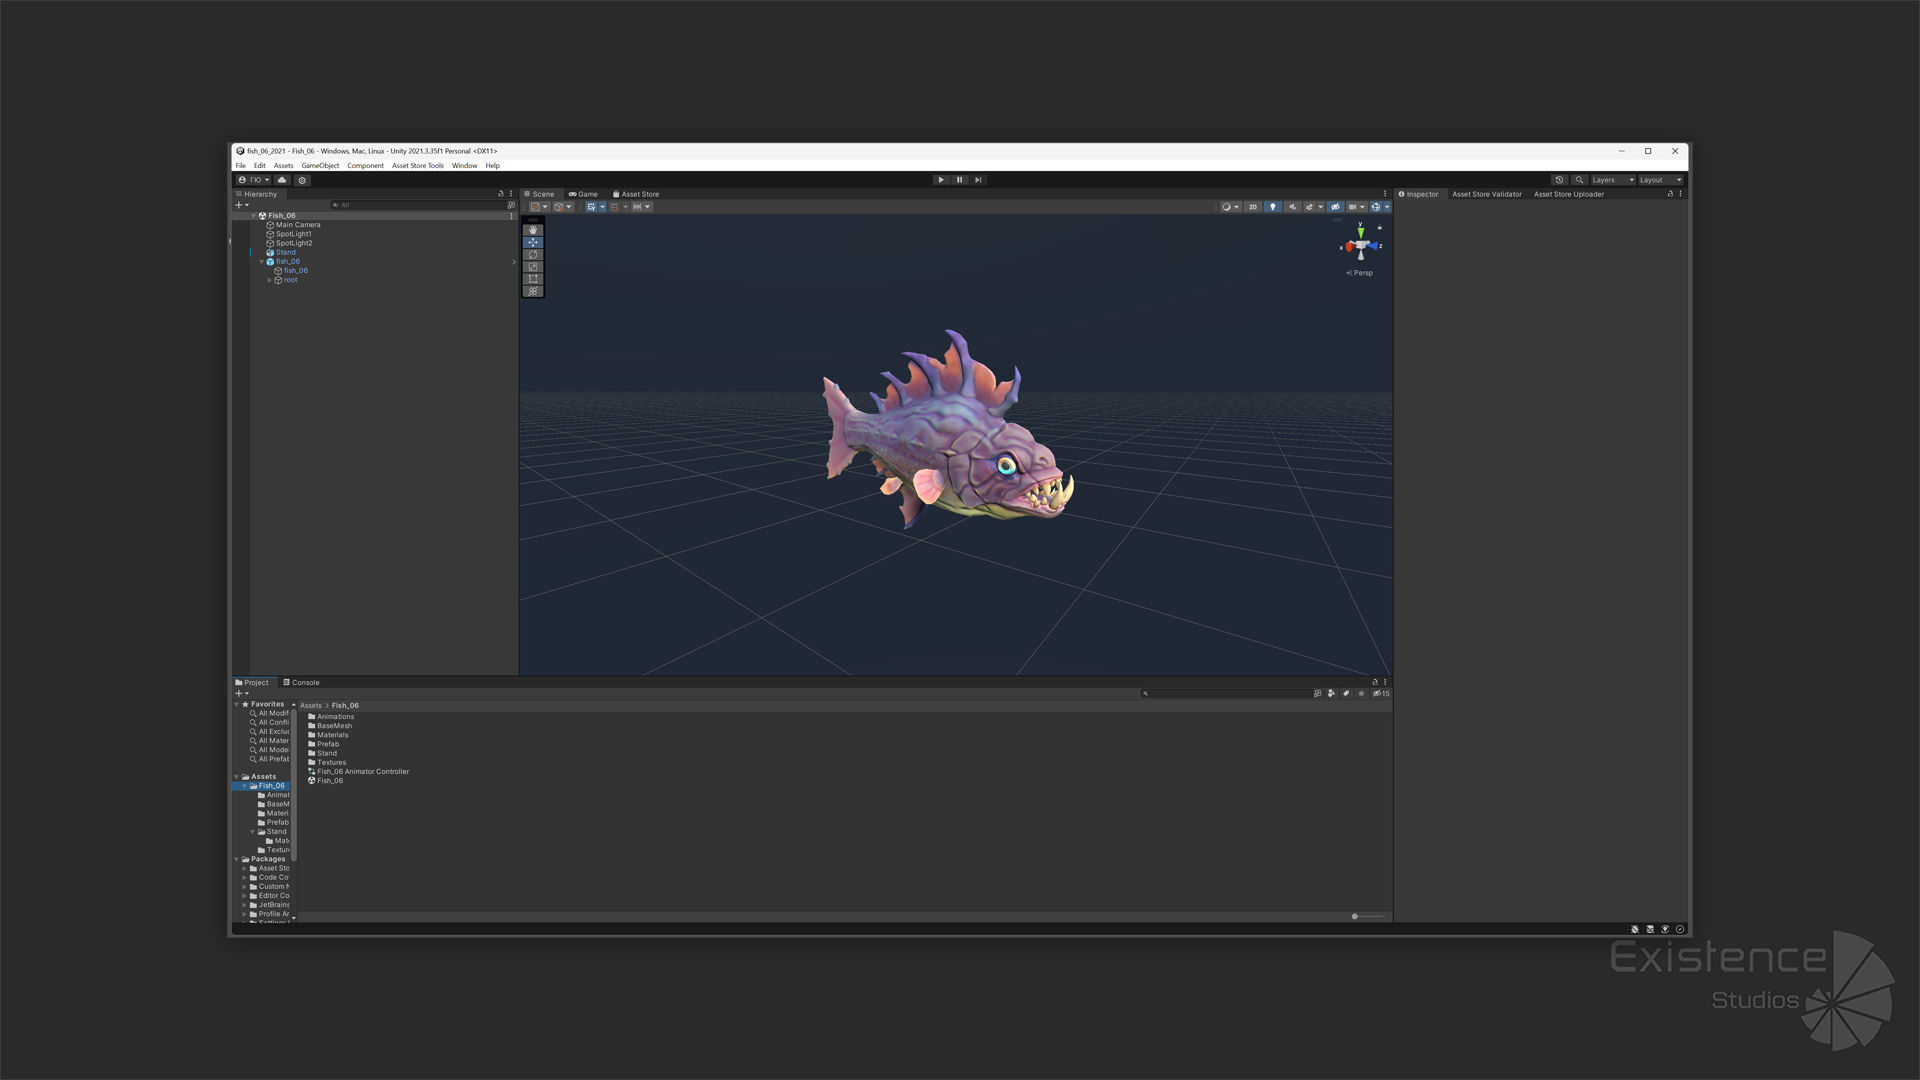Open Fish_06 scene row options menu
This screenshot has height=1080, width=1920.
(x=511, y=216)
